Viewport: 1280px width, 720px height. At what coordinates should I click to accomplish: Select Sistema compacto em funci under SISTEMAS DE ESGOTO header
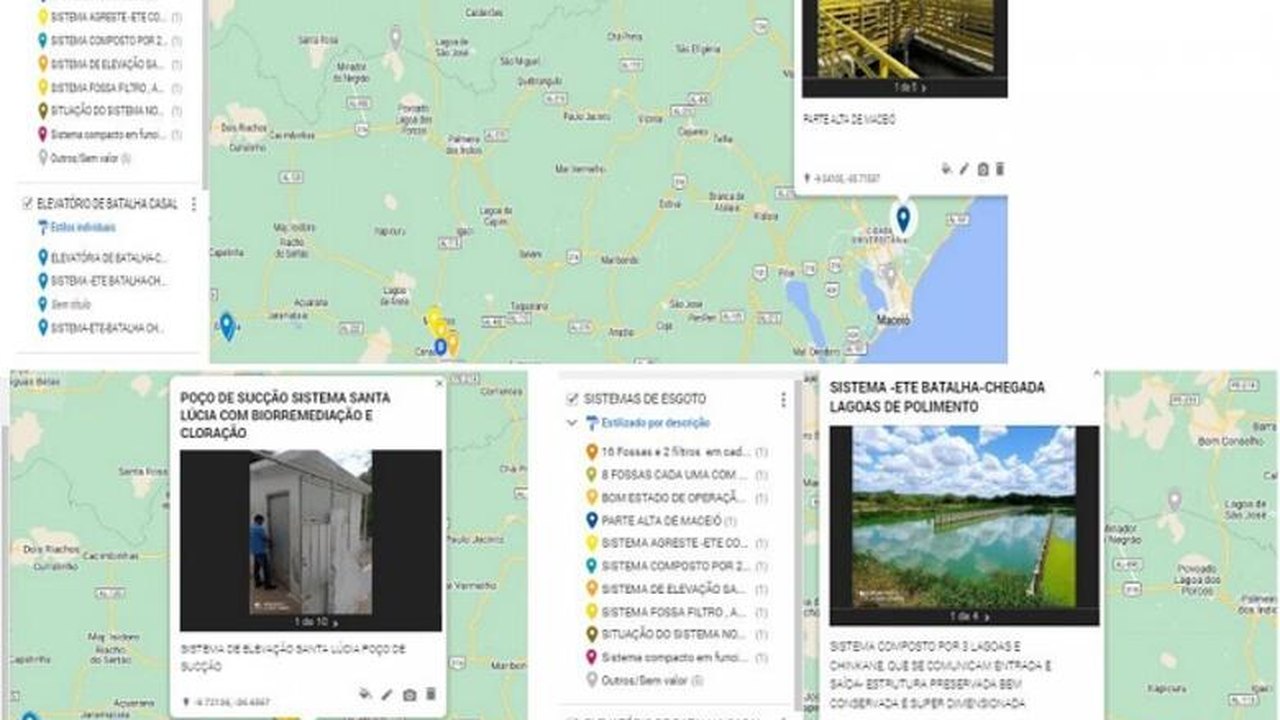point(675,657)
